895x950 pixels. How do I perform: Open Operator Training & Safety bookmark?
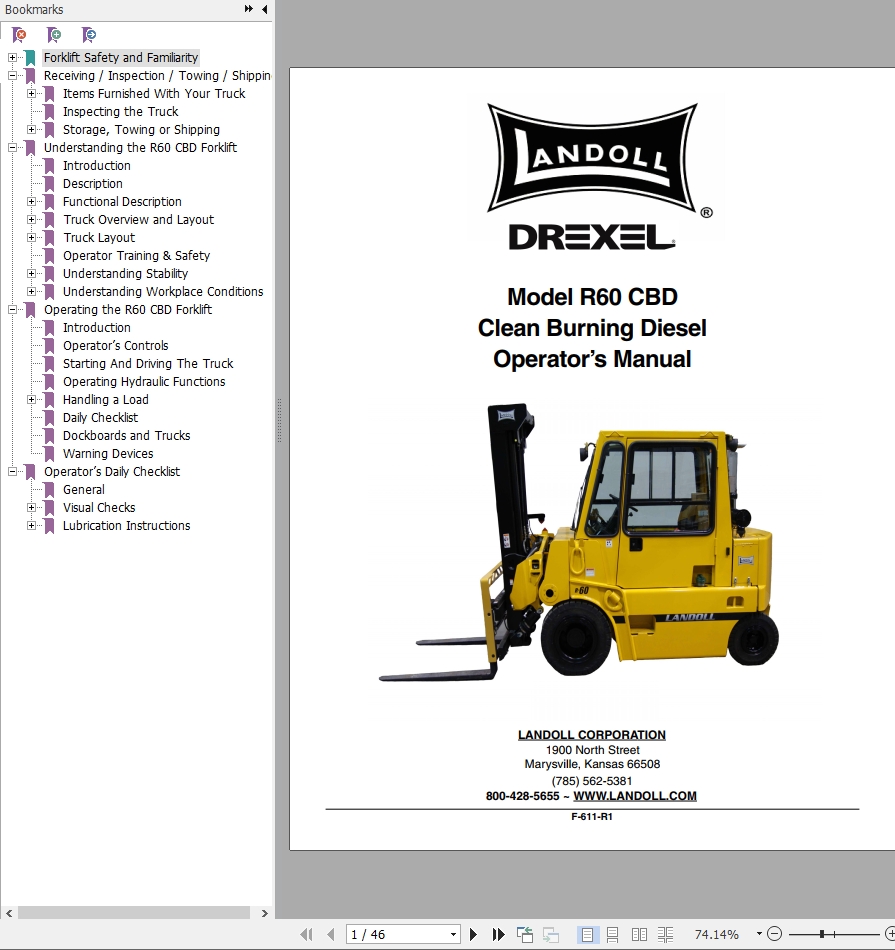click(136, 256)
